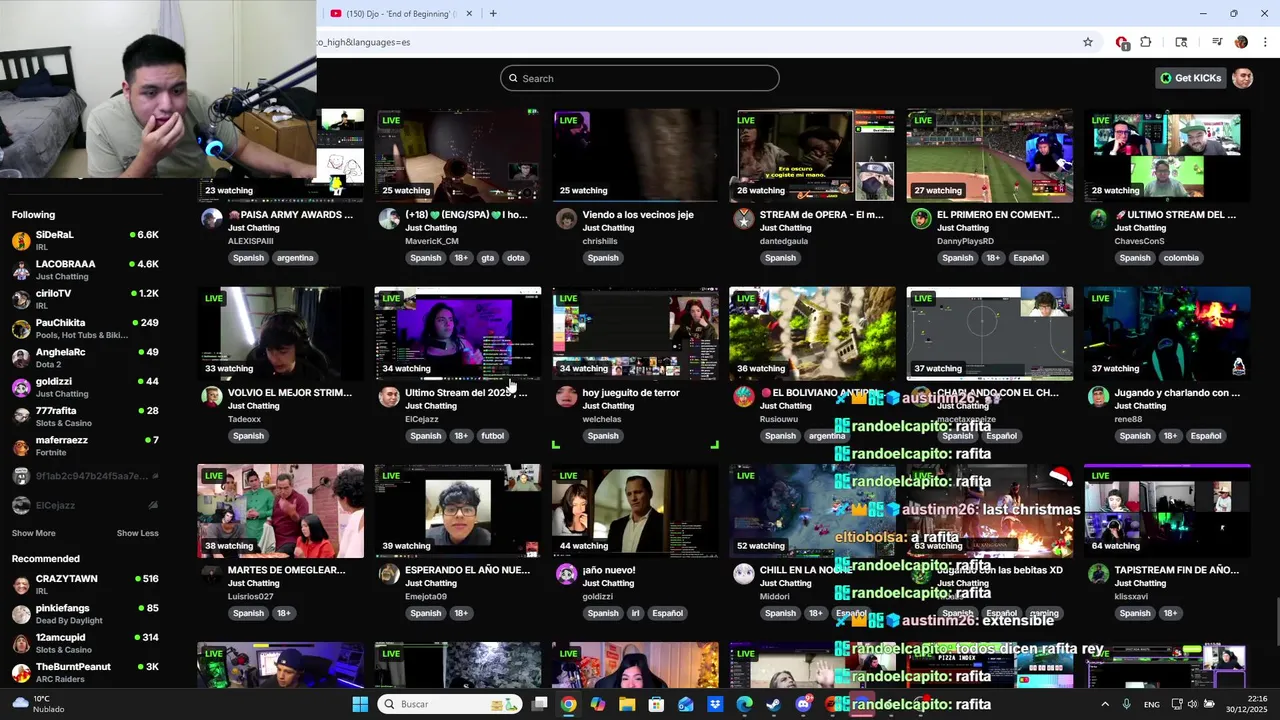The width and height of the screenshot is (1280, 720).
Task: Open 'Viendo a los vecinos jeje' stream thumbnail
Action: (x=635, y=156)
